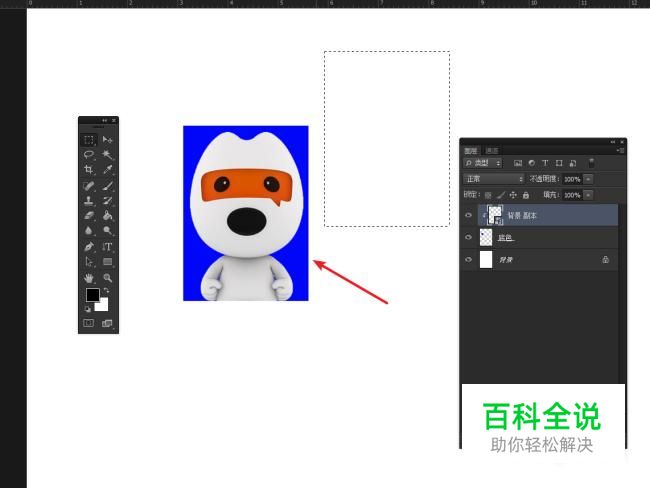The height and width of the screenshot is (488, 650).
Task: Open the 正常 blend mode dropdown
Action: click(x=494, y=178)
